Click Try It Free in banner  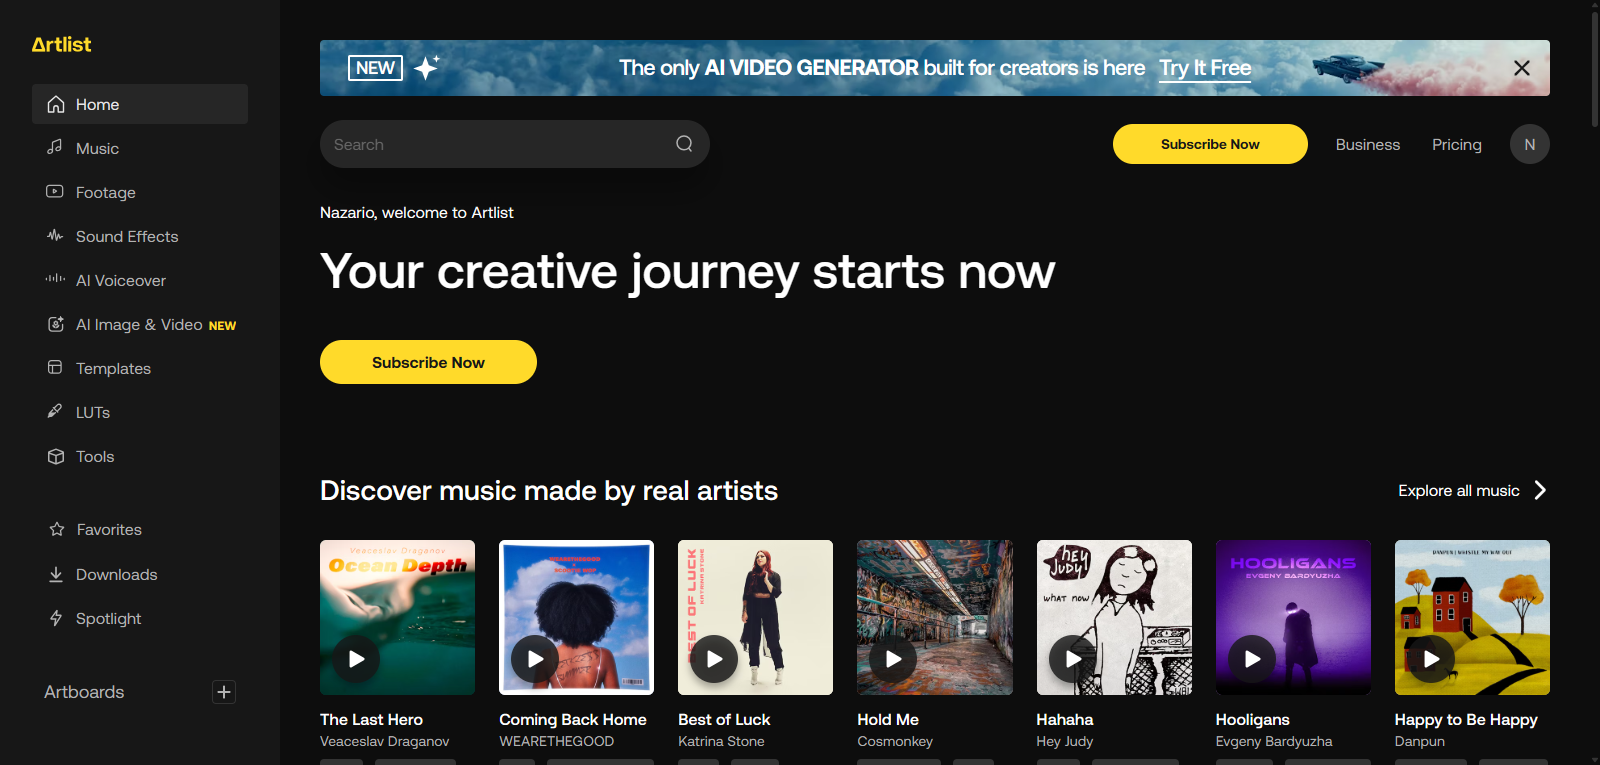[1205, 68]
